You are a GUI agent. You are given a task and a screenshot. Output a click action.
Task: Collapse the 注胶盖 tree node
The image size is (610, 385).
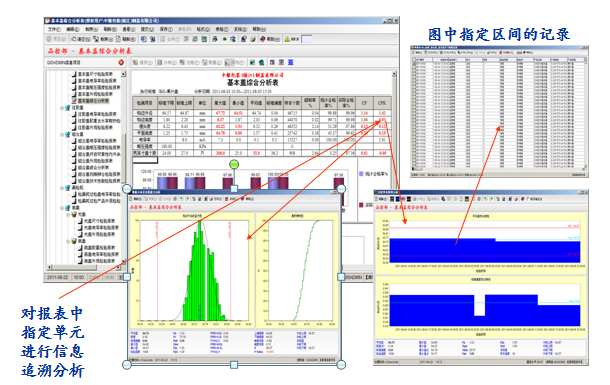point(62,108)
